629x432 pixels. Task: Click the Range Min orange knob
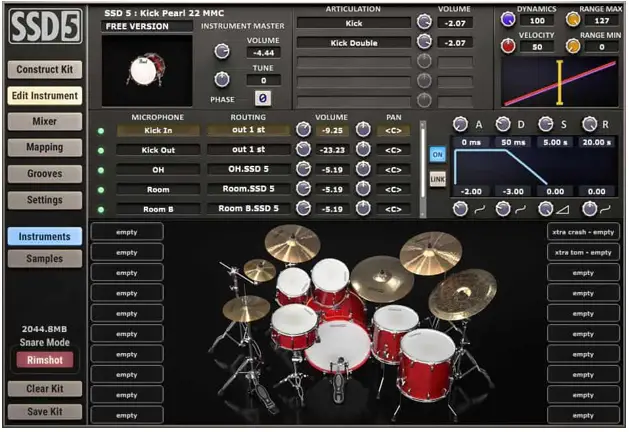(573, 46)
